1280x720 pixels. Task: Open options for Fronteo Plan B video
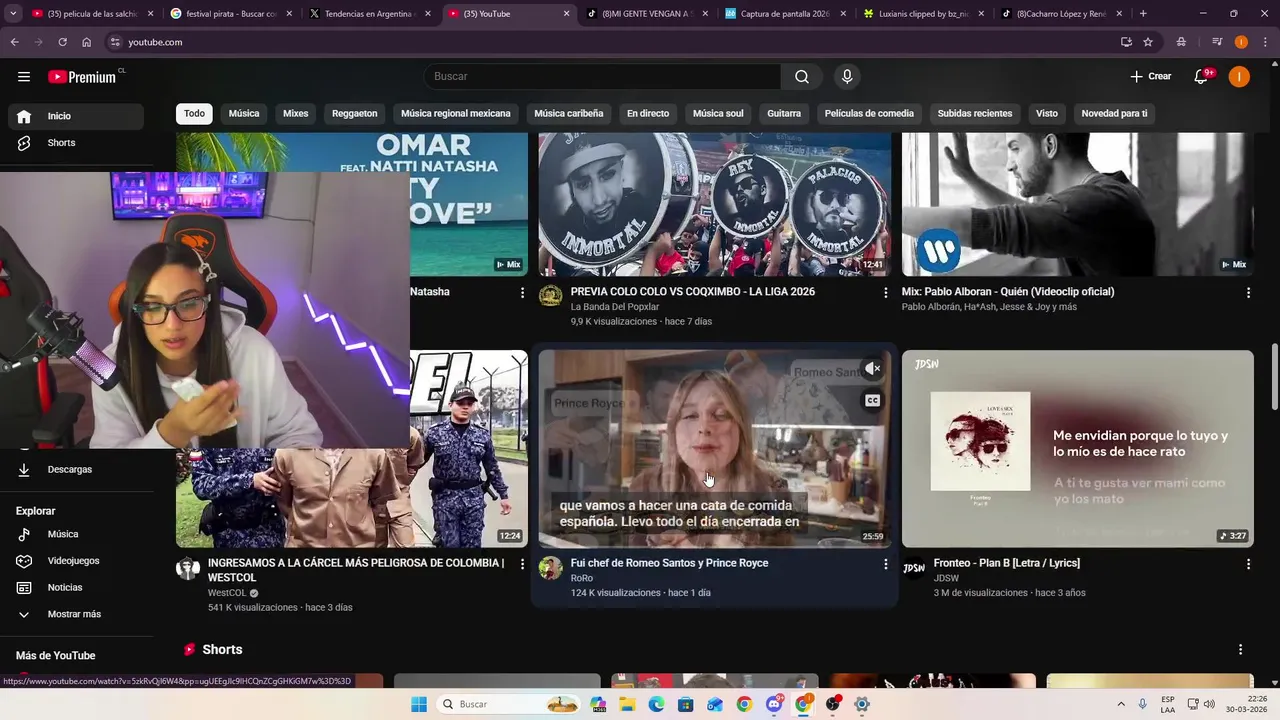[x=1248, y=564]
